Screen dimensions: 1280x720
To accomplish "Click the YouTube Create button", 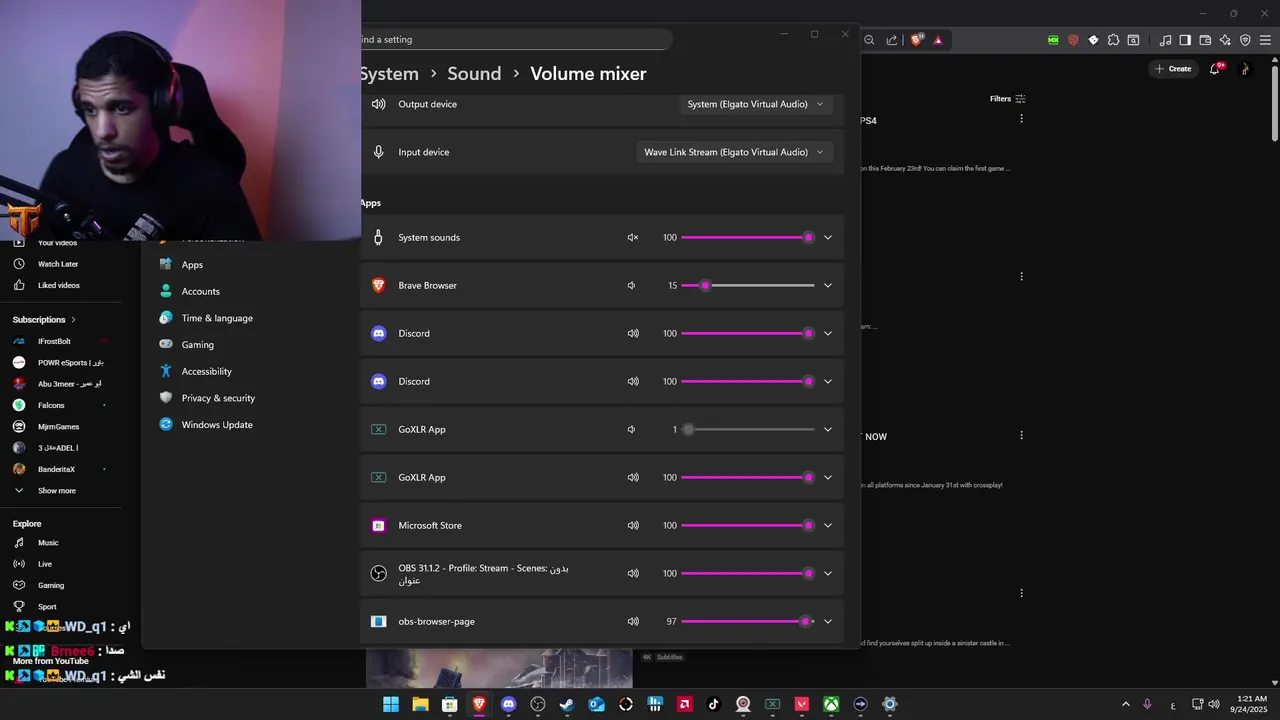I will coord(1173,69).
